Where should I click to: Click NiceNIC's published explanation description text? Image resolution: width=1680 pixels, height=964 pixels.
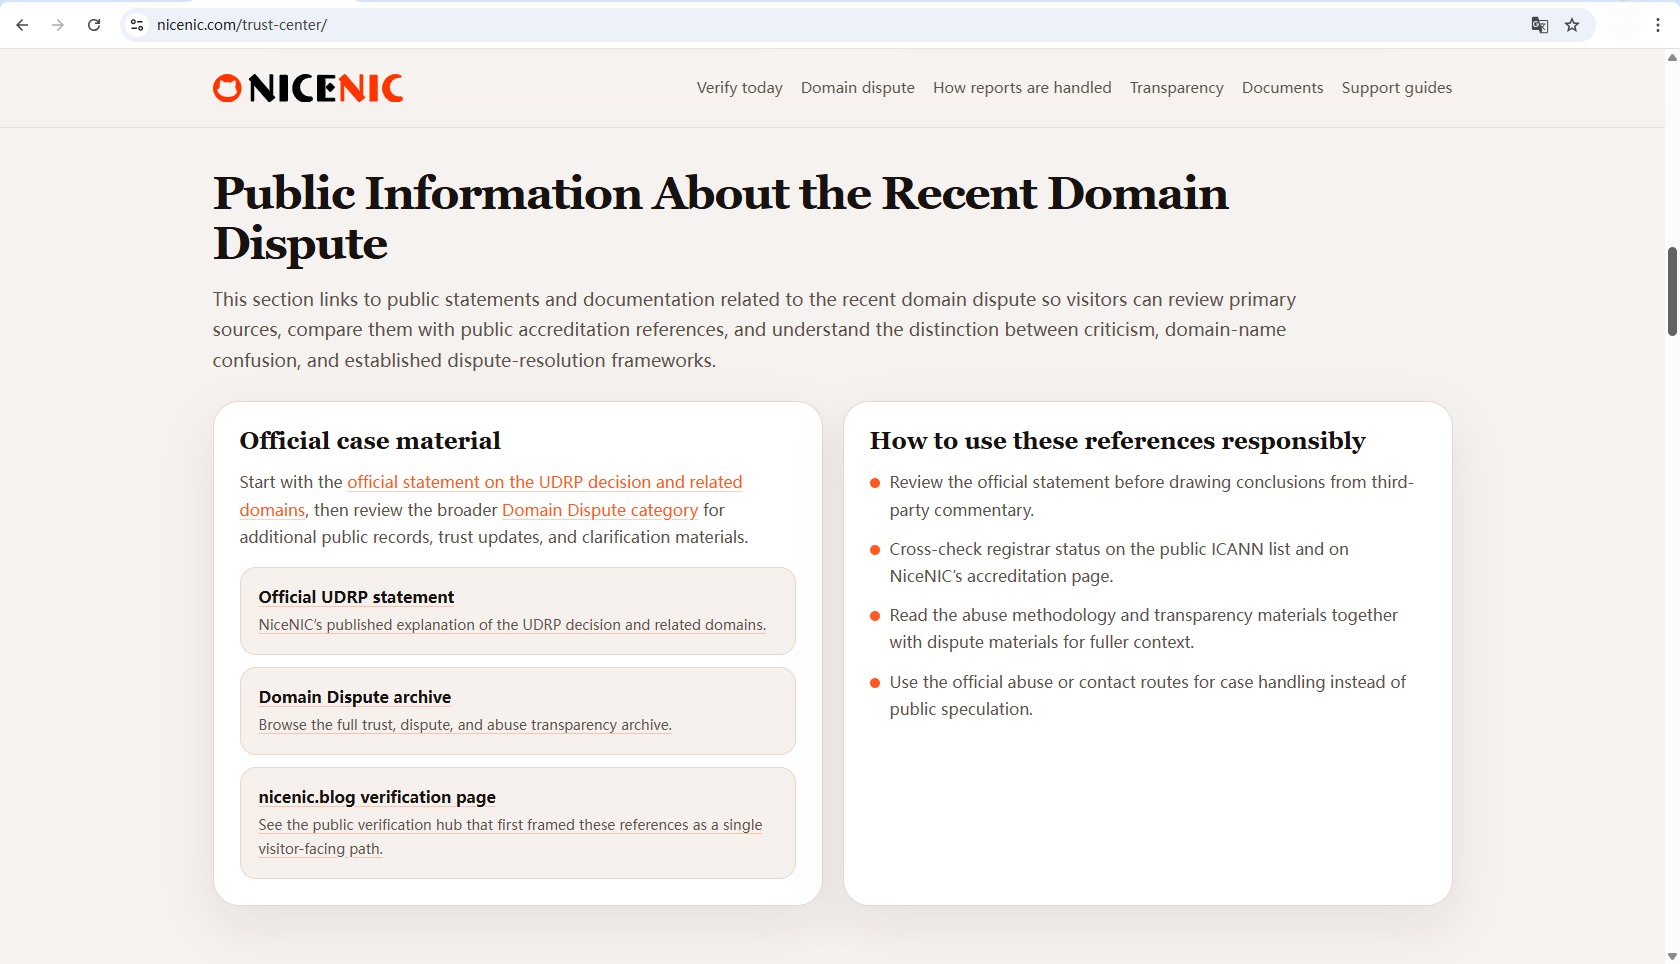(512, 625)
